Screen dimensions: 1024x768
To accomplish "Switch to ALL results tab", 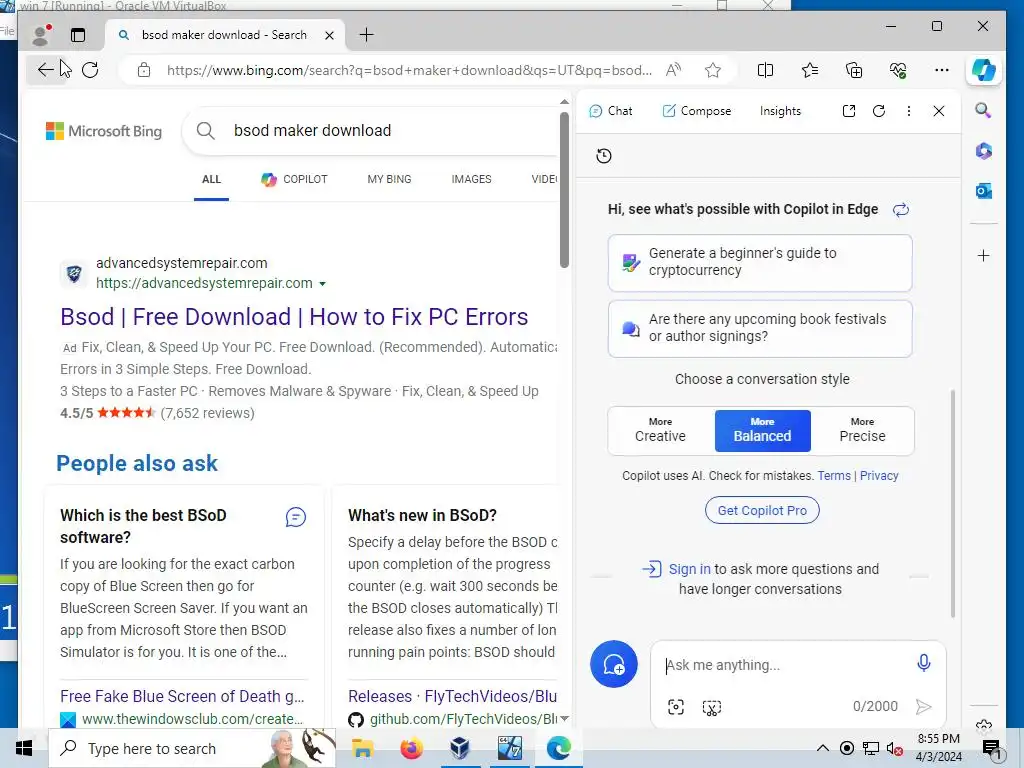I will pos(211,179).
